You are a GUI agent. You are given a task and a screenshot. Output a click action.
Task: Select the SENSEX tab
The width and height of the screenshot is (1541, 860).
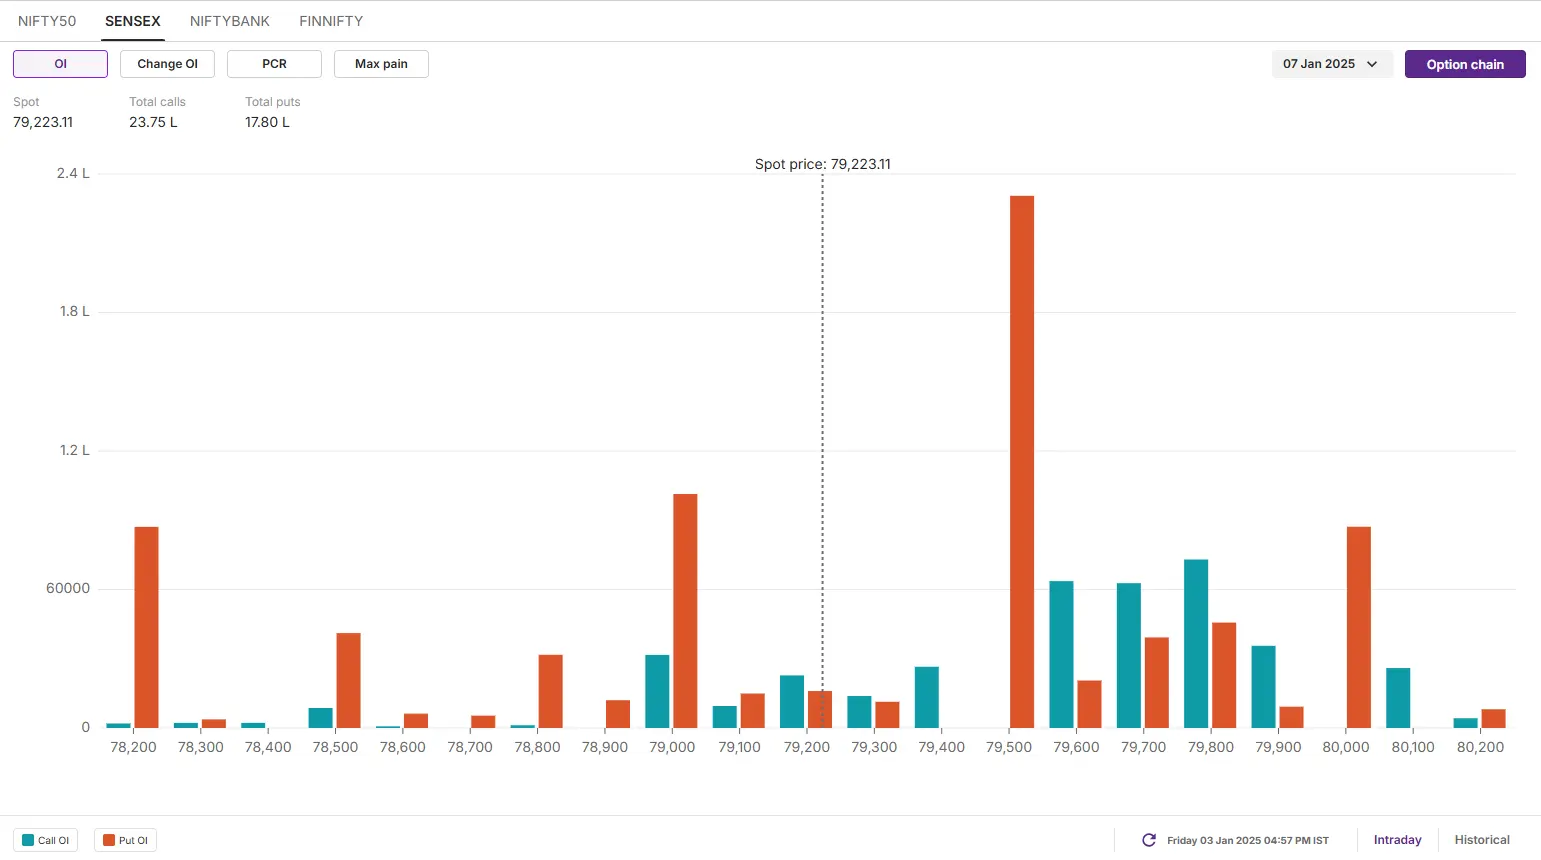tap(133, 21)
